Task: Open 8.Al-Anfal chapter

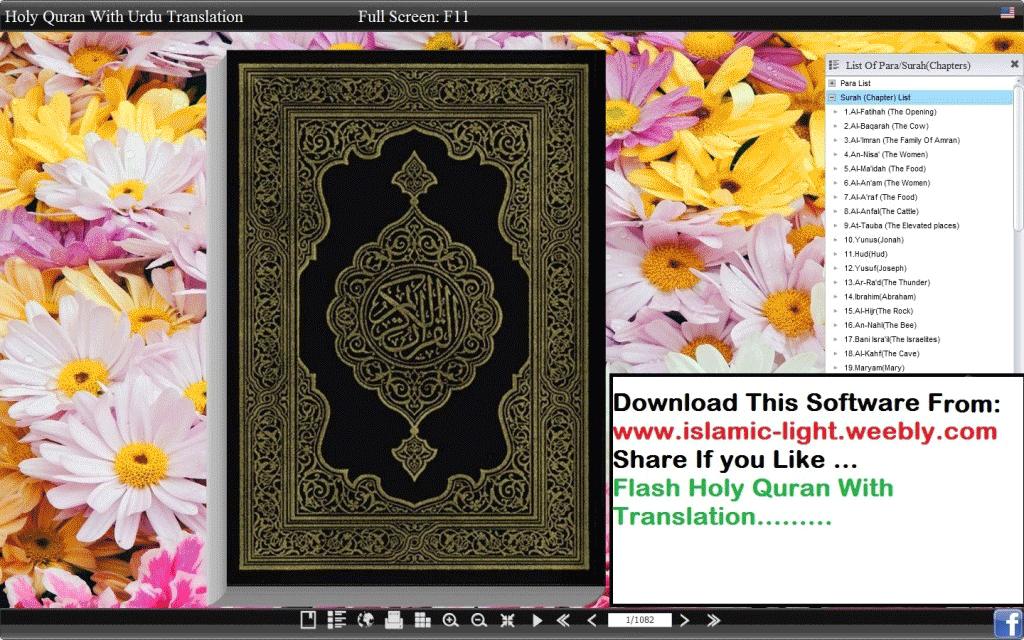Action: (x=880, y=212)
